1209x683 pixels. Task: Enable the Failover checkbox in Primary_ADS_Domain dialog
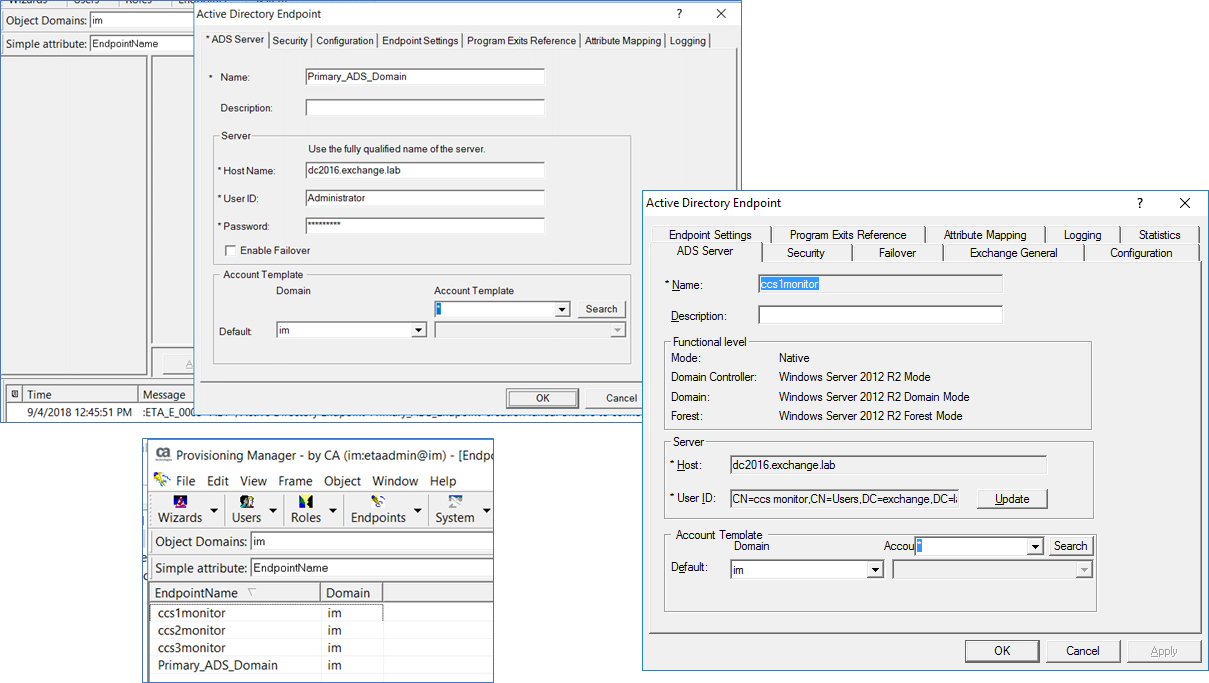coord(231,250)
